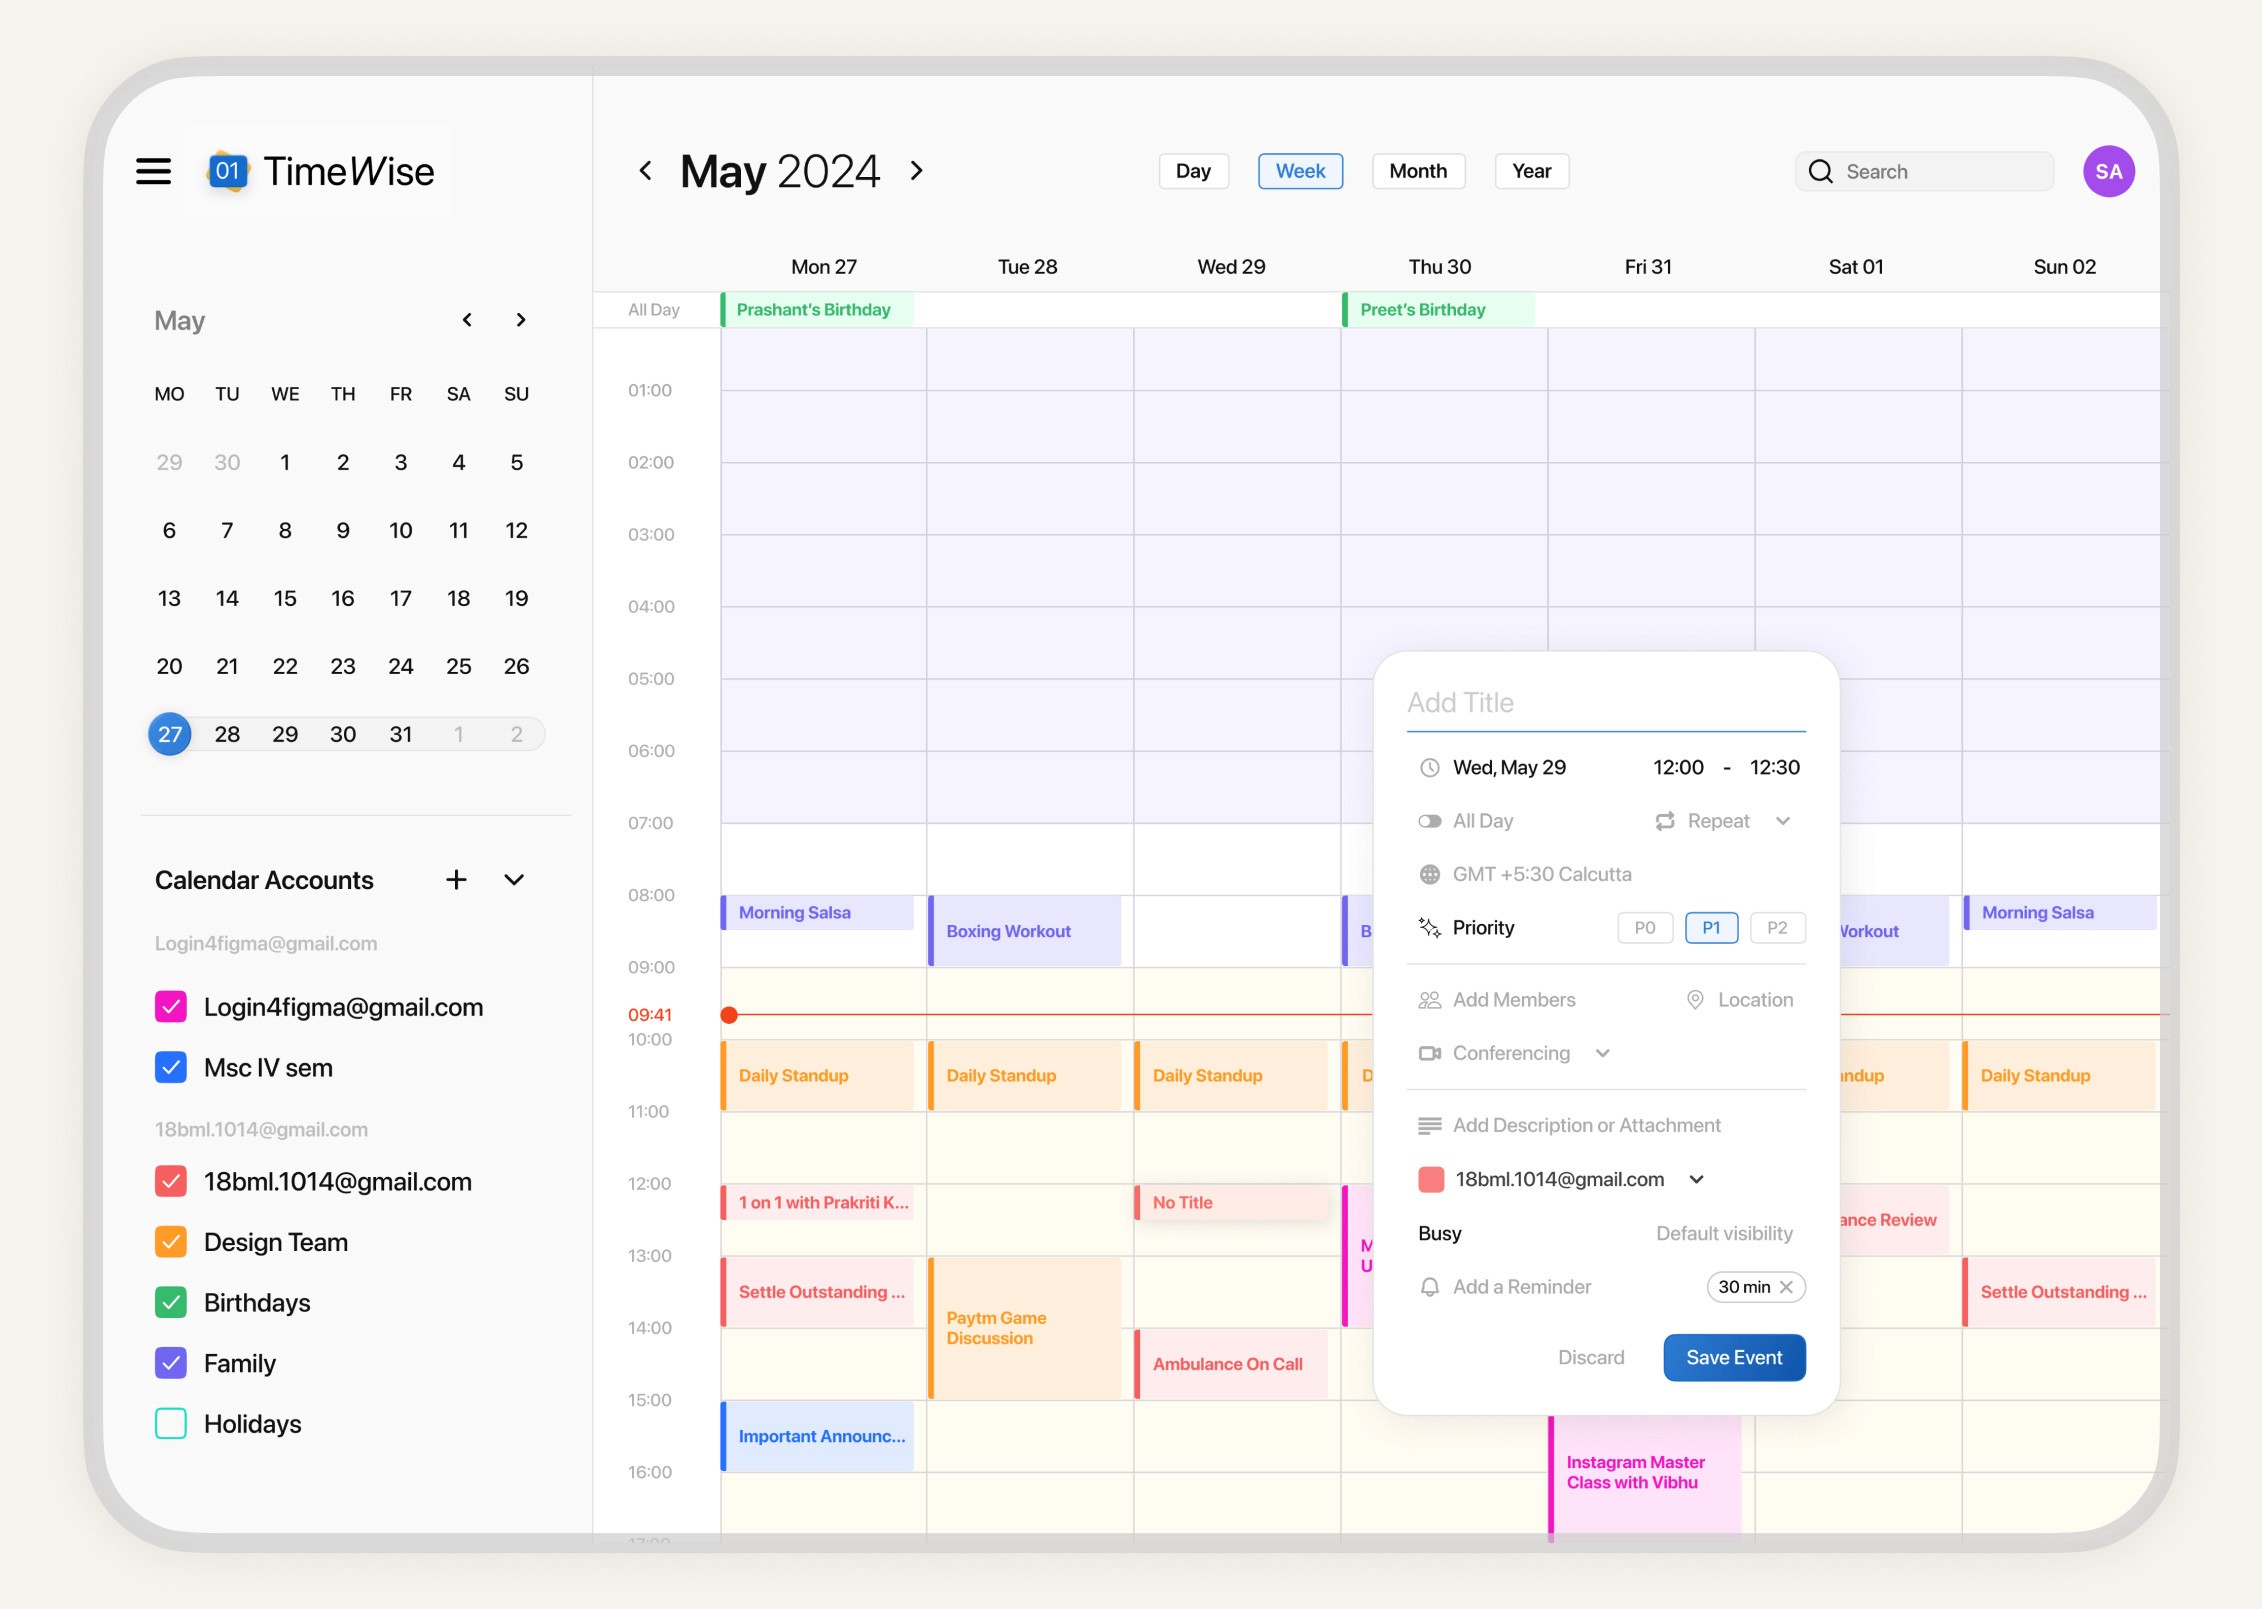Click Discard in the event popup

[1591, 1358]
